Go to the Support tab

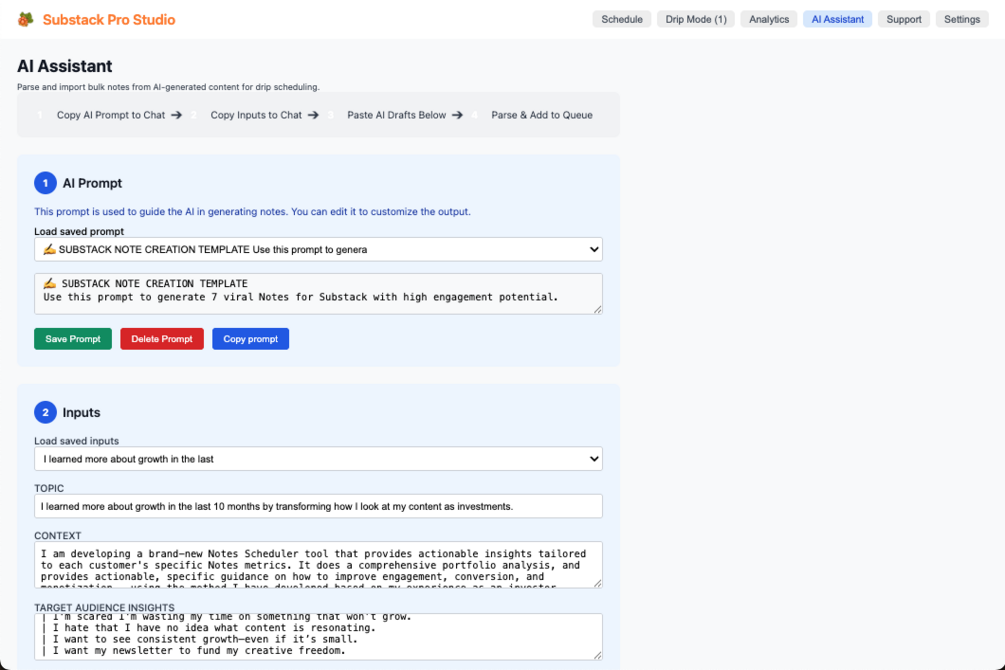904,19
